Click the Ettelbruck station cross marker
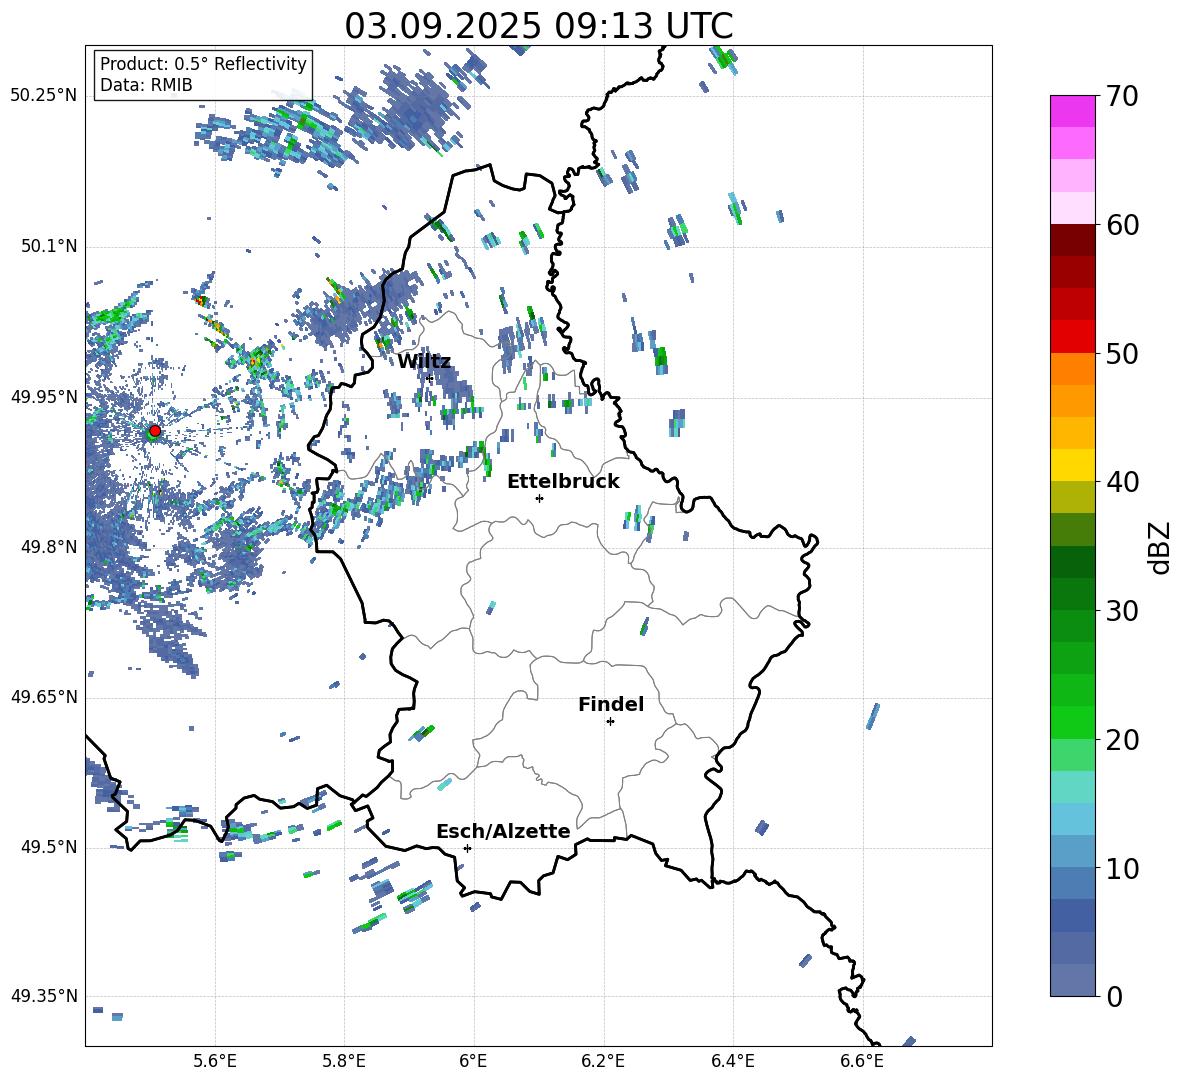This screenshot has height=1081, width=1184. [539, 498]
